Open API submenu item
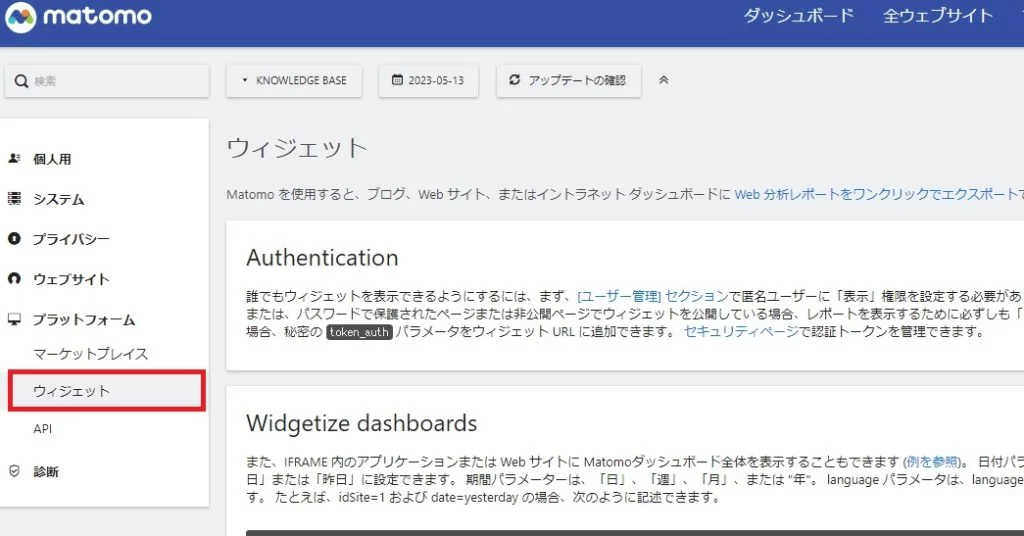The width and height of the screenshot is (1024, 536). point(42,429)
